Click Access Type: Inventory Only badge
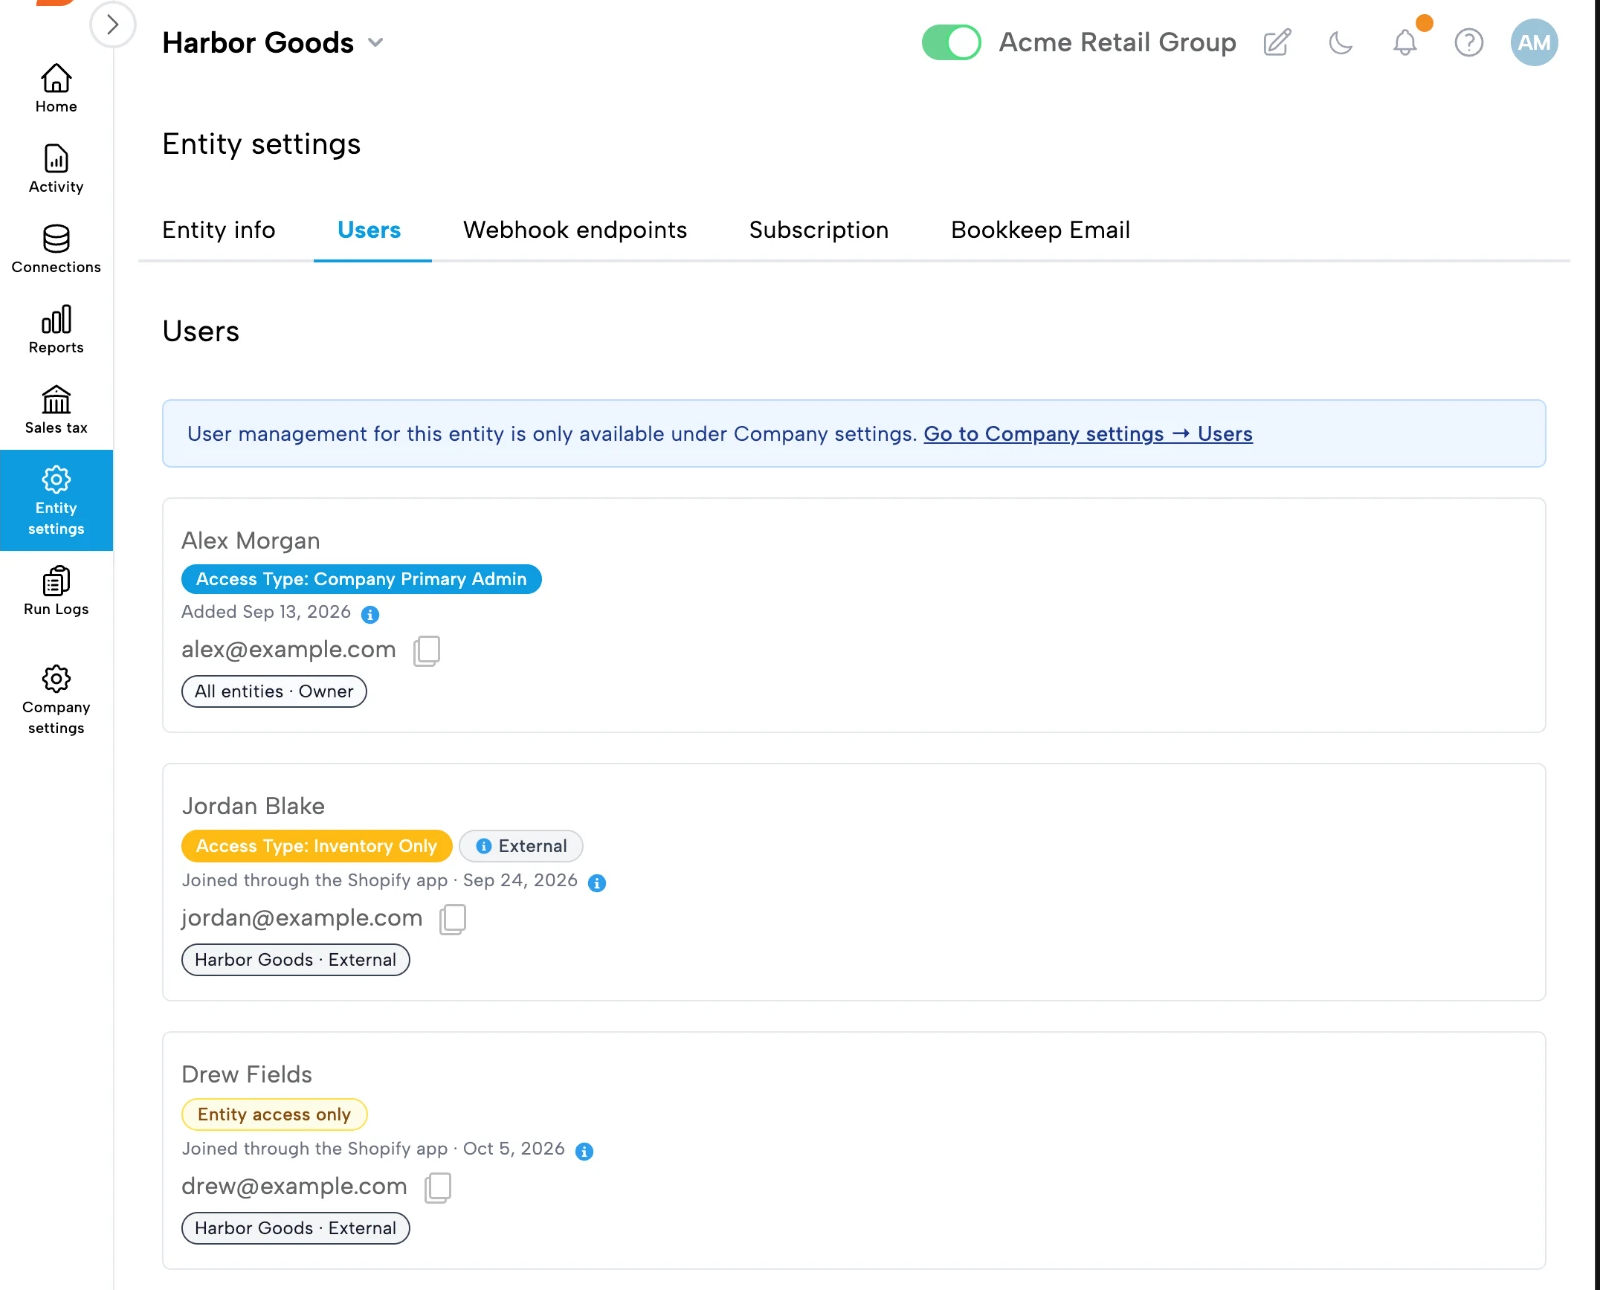The width and height of the screenshot is (1600, 1290). 316,846
